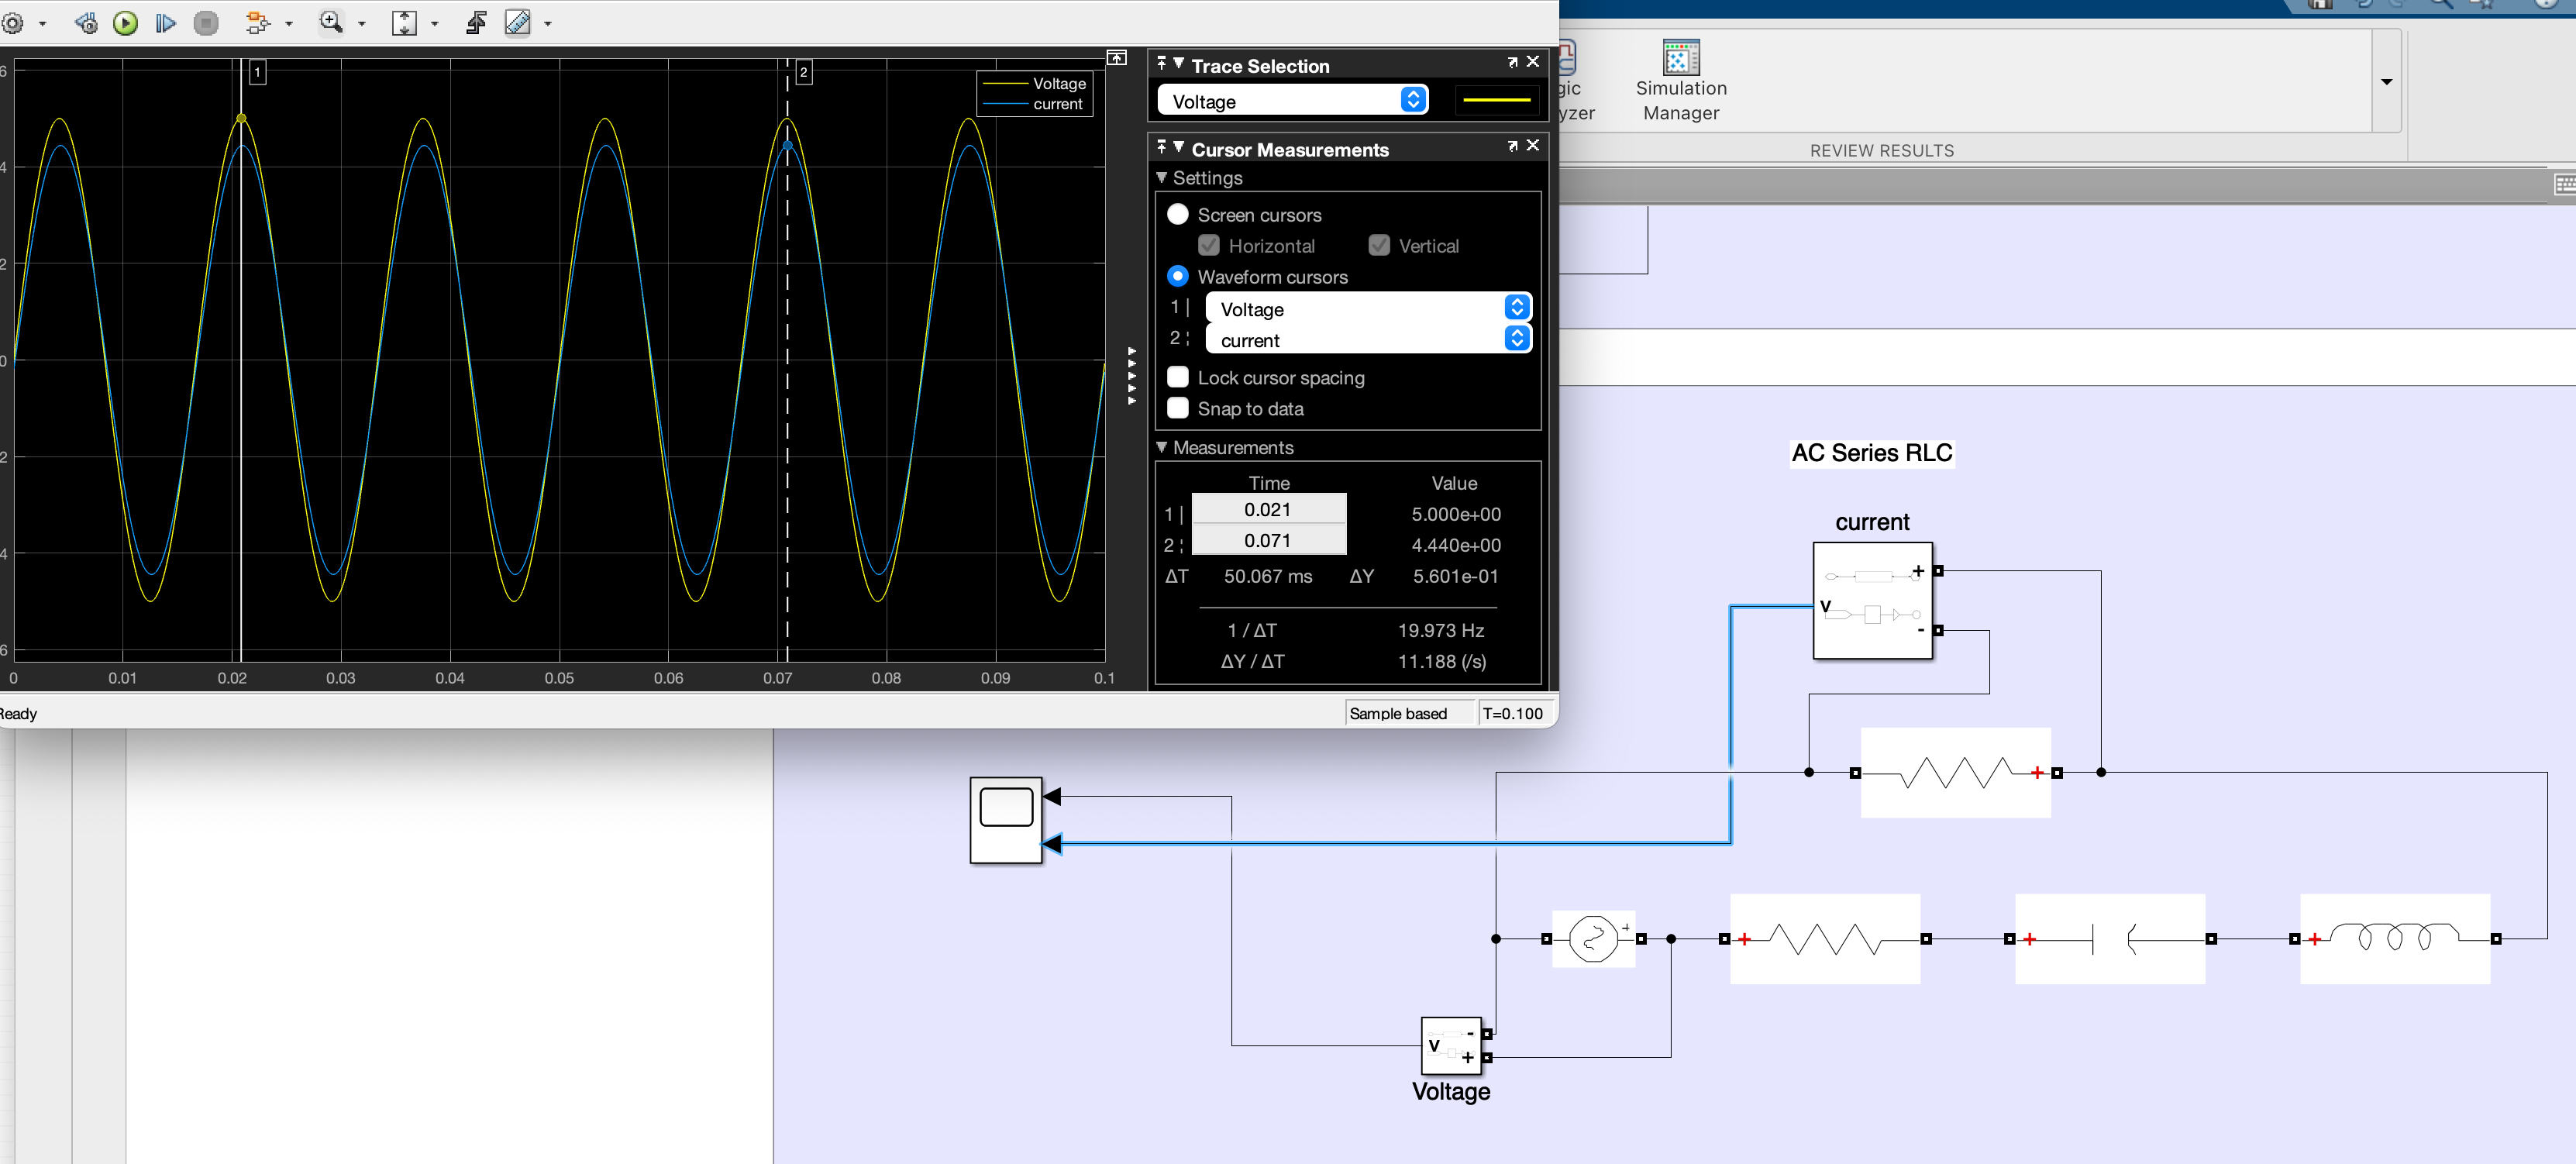
Task: Open cursor 2 current signal dropdown
Action: click(x=1368, y=340)
